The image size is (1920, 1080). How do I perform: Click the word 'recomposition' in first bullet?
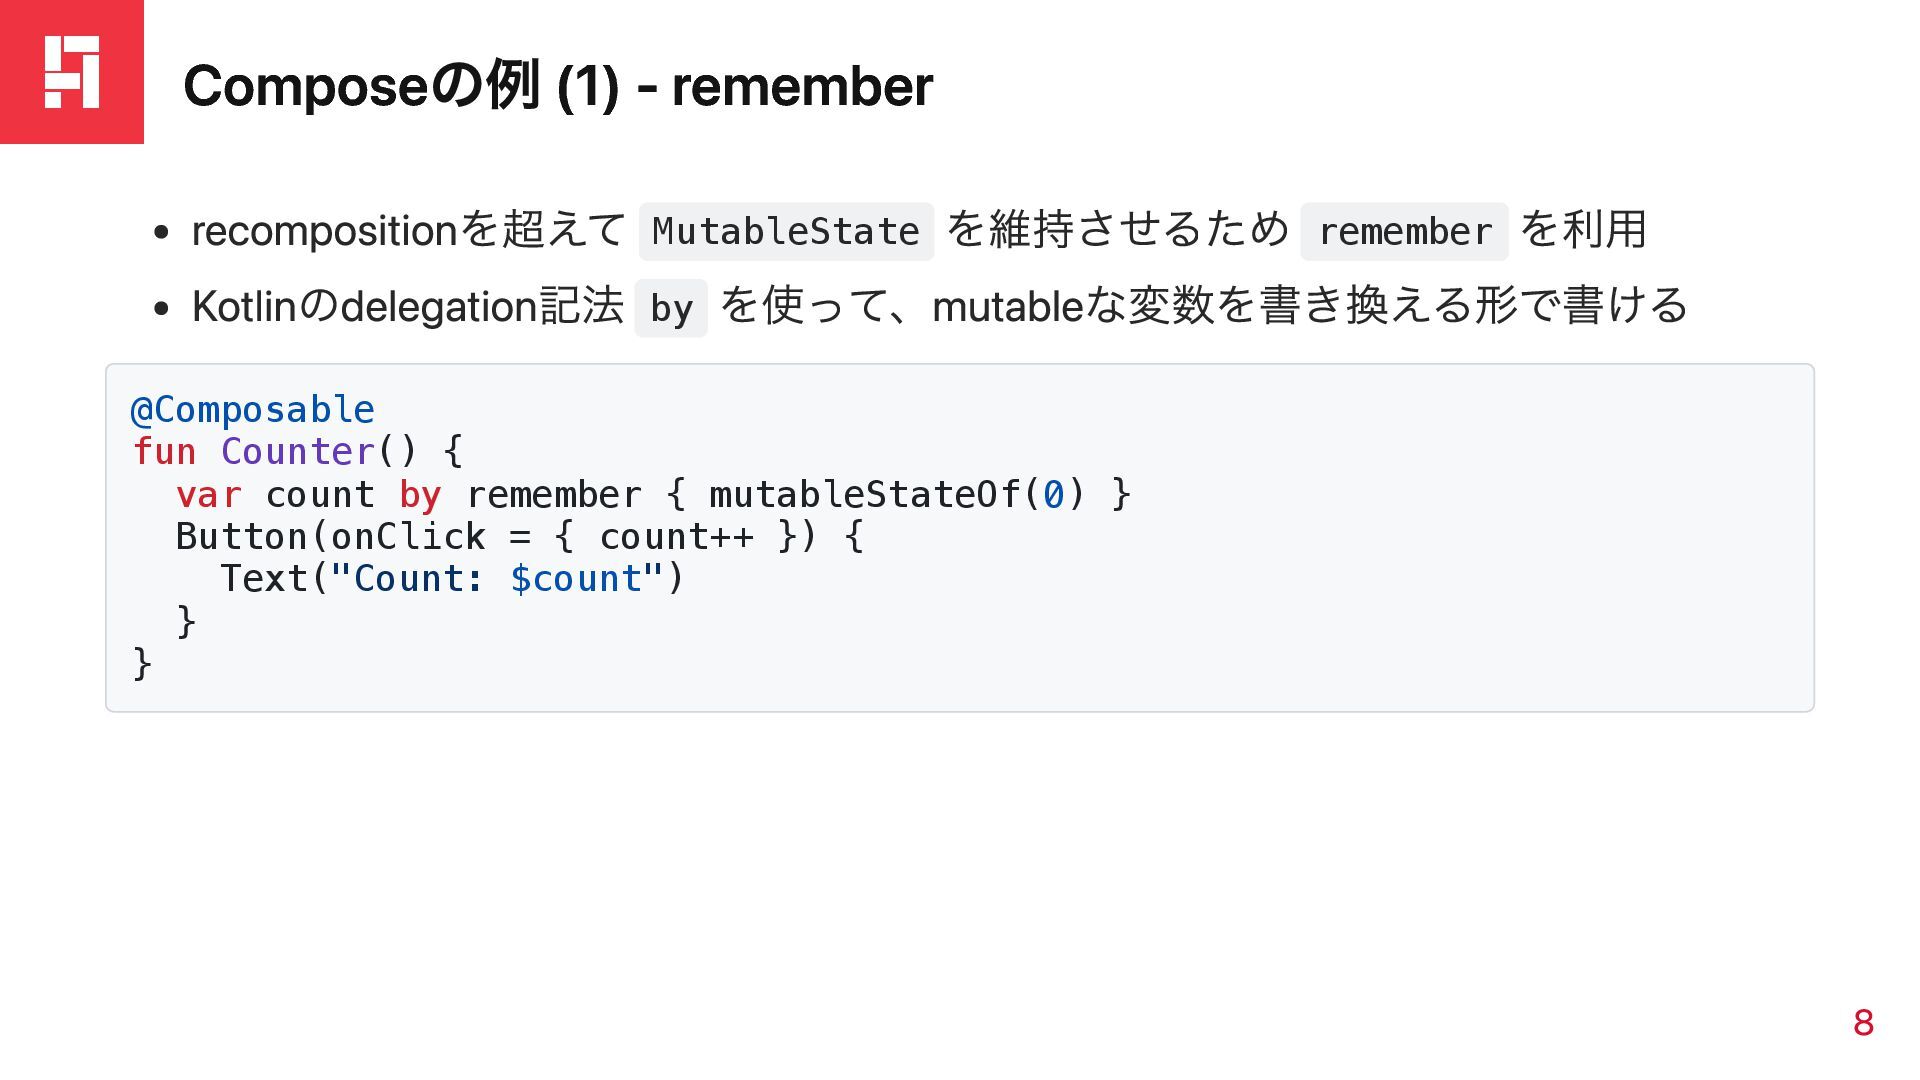point(325,231)
